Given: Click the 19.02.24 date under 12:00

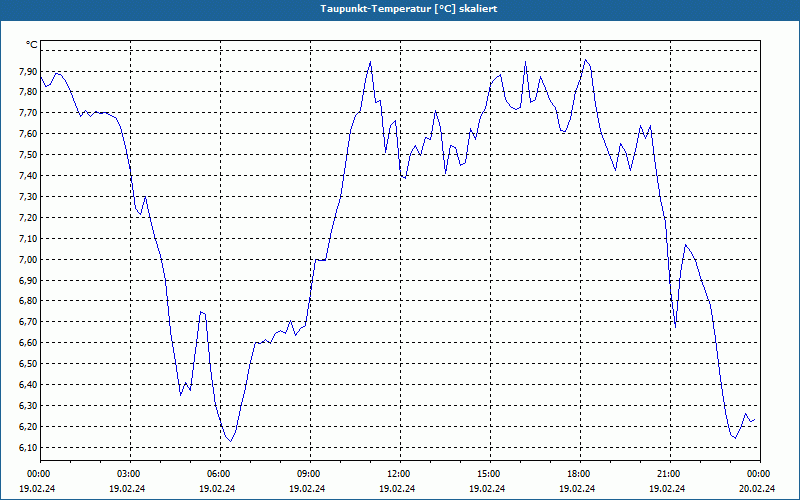Looking at the screenshot, I should pyautogui.click(x=397, y=488).
